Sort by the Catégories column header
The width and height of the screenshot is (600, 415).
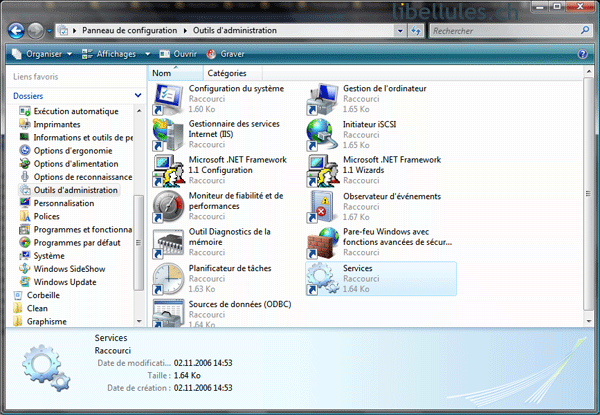coord(233,73)
